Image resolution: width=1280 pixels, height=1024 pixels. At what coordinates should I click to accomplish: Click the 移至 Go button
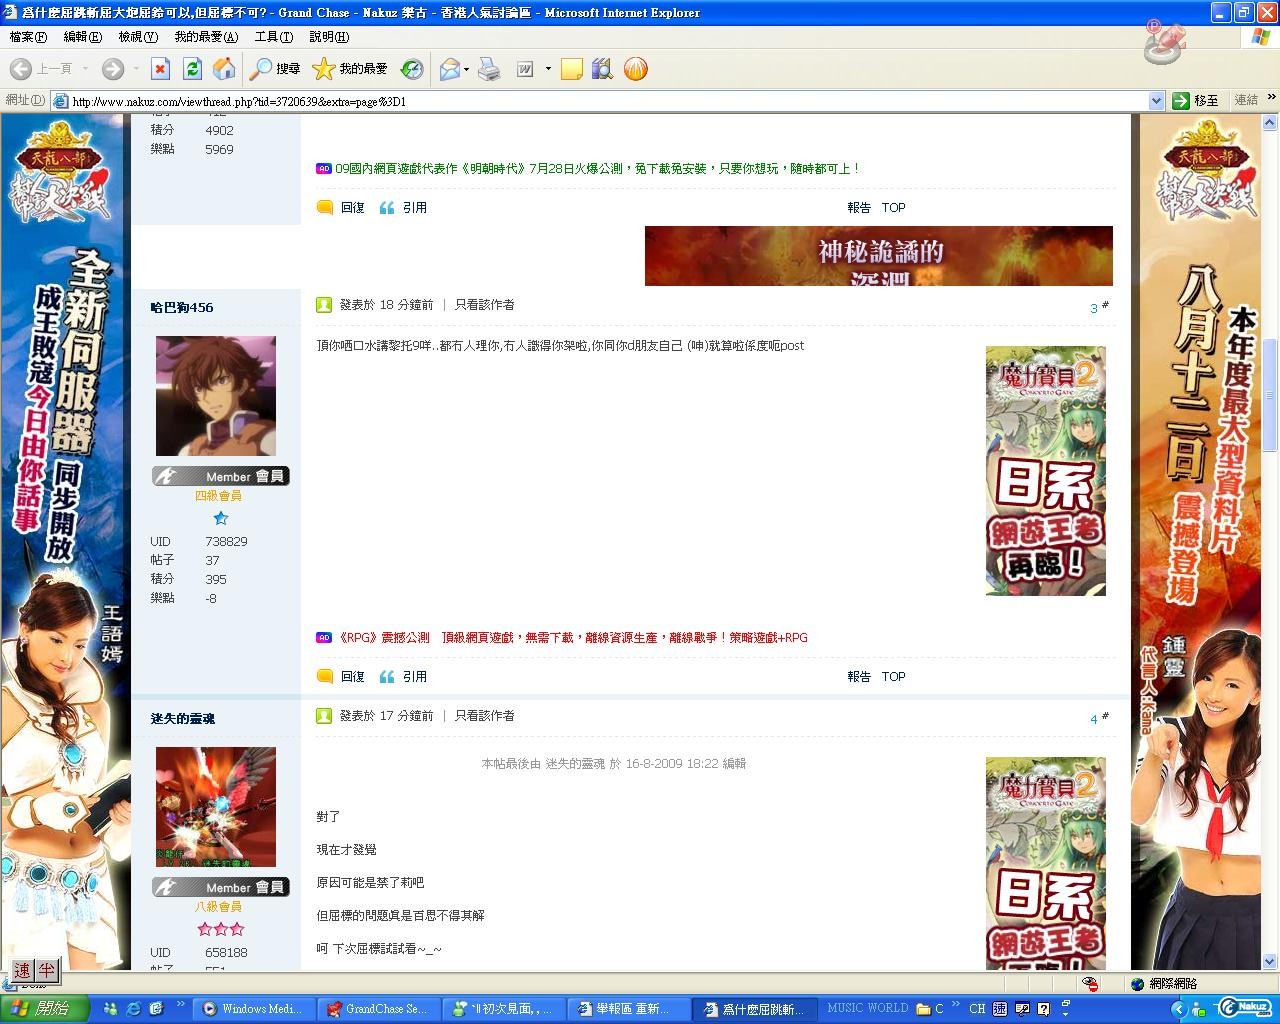pyautogui.click(x=1196, y=101)
